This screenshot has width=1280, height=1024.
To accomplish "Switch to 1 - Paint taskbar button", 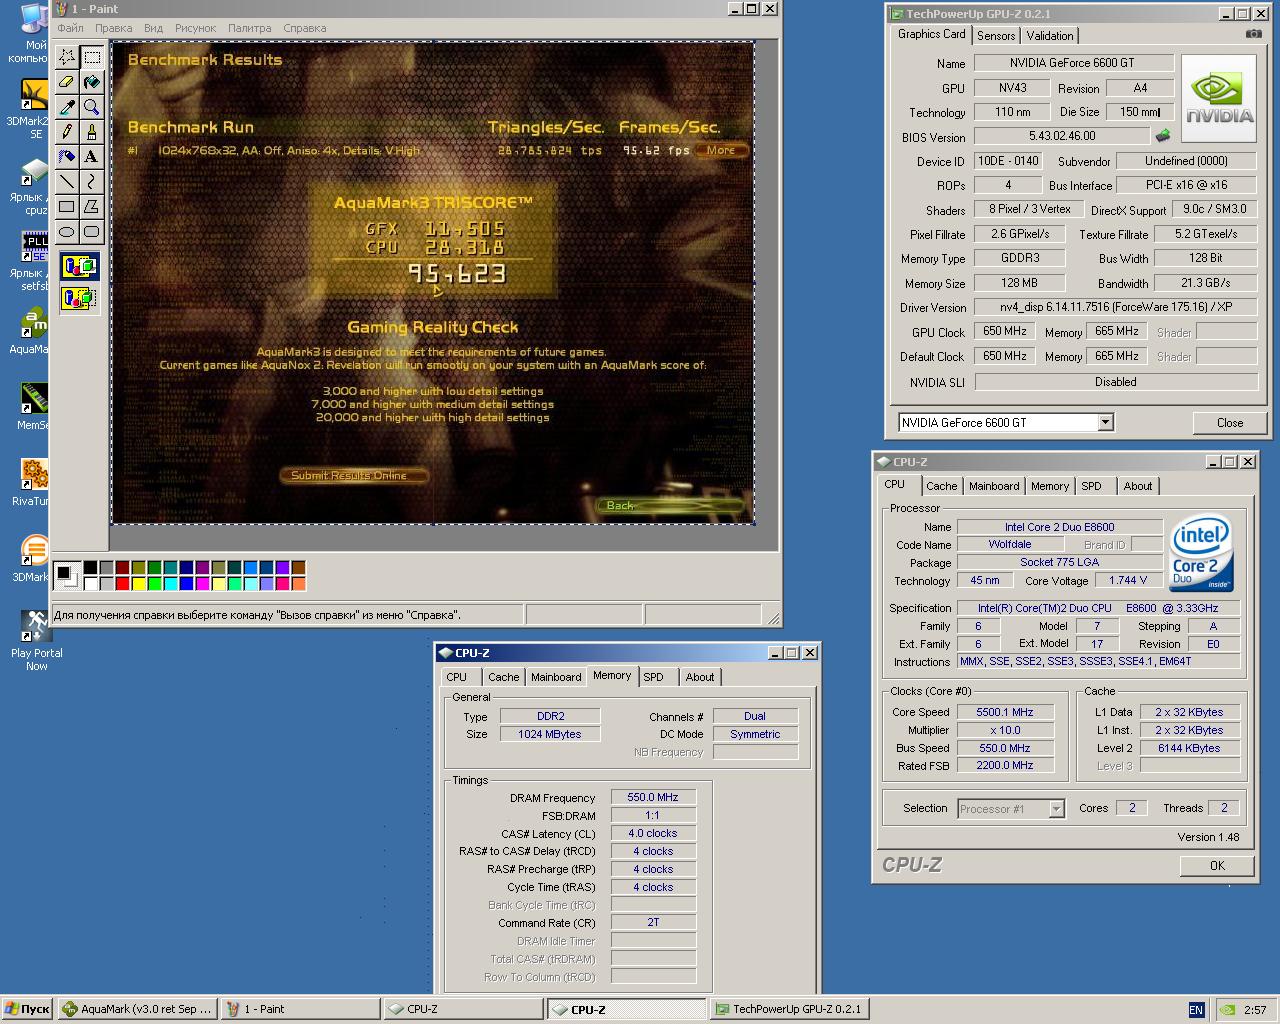I will coord(301,1009).
